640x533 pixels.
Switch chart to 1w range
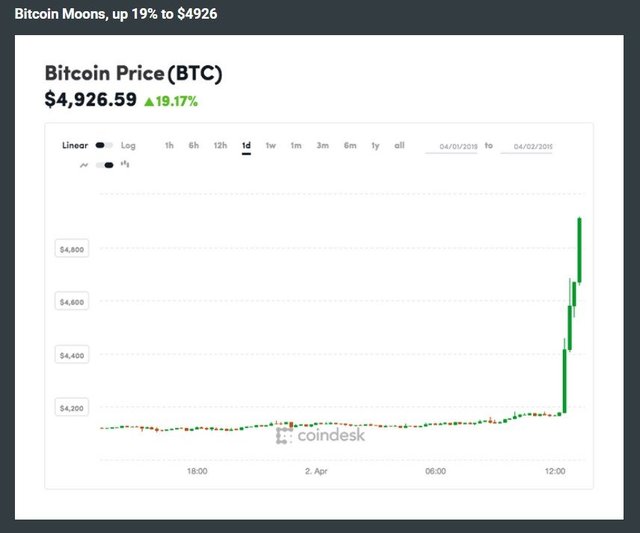[x=271, y=146]
